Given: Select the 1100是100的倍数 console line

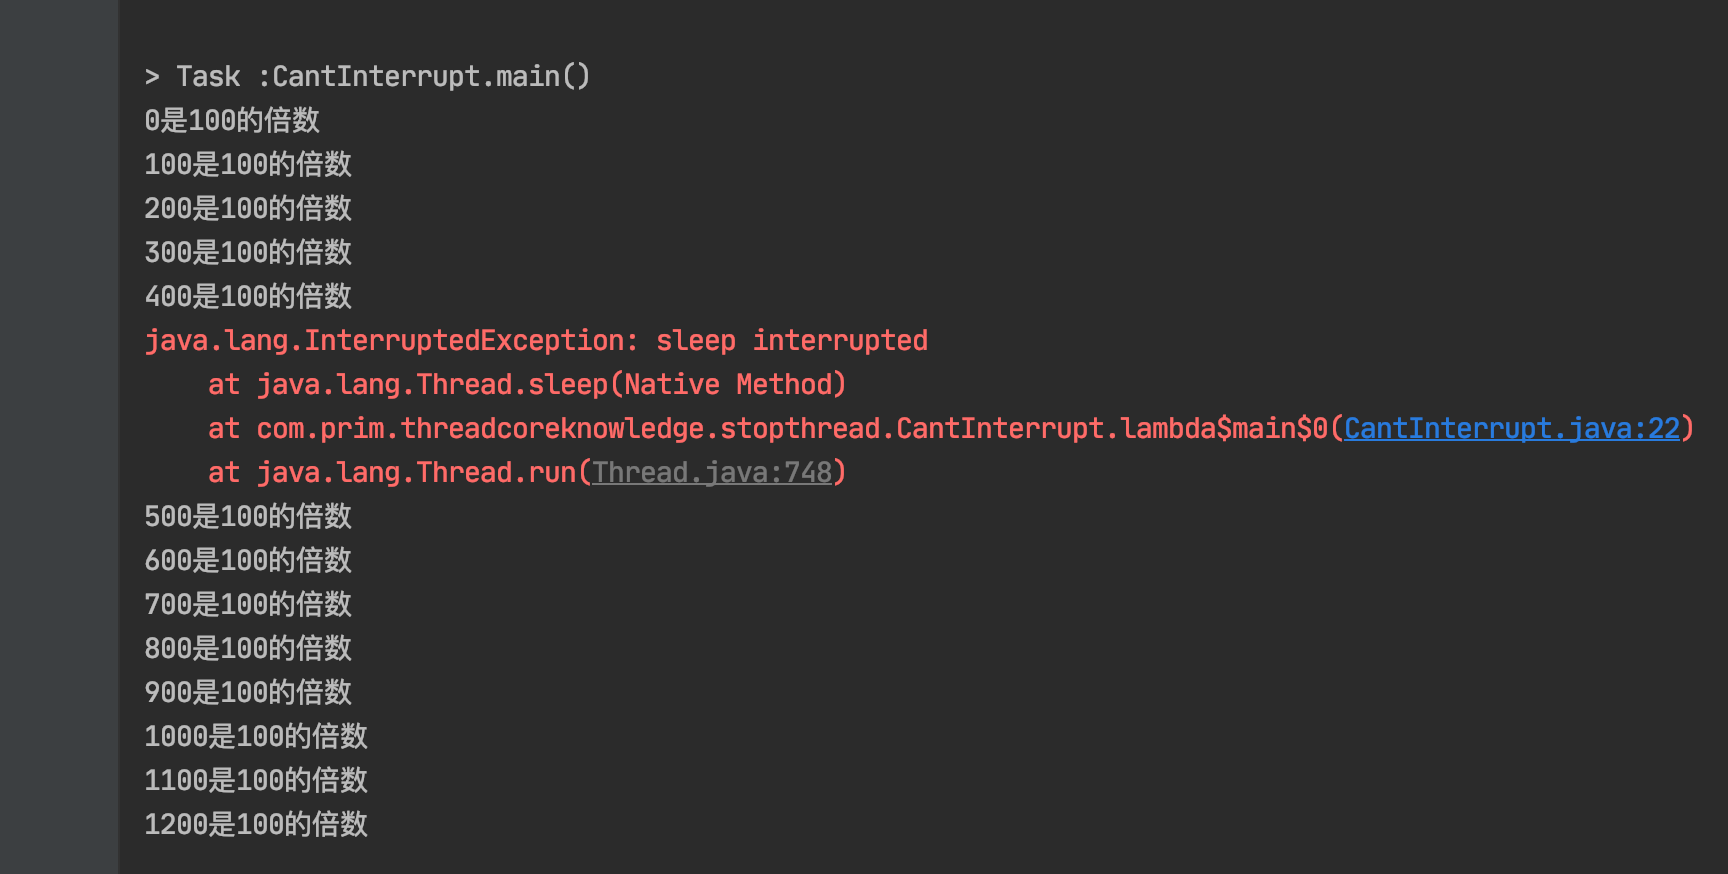Looking at the screenshot, I should 256,781.
